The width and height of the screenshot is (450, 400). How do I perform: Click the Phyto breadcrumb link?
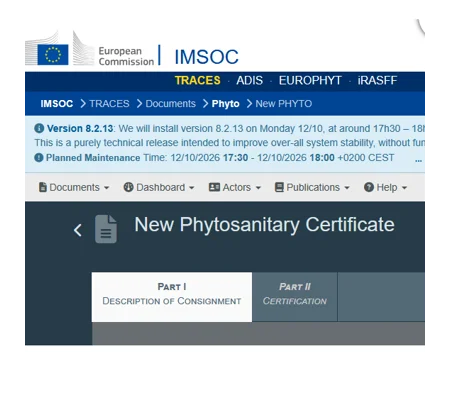[x=225, y=104]
